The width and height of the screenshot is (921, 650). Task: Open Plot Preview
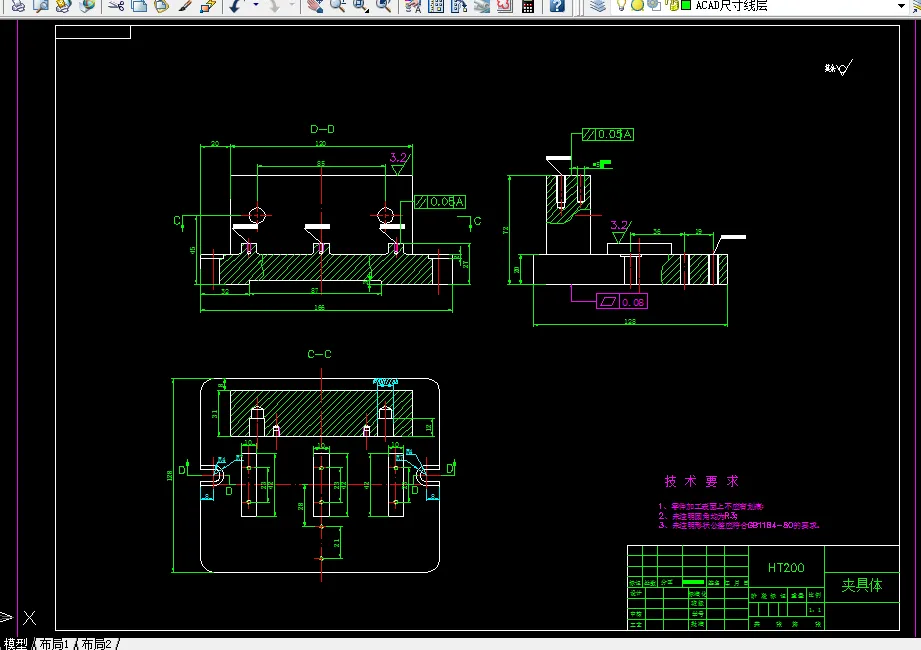click(x=41, y=6)
